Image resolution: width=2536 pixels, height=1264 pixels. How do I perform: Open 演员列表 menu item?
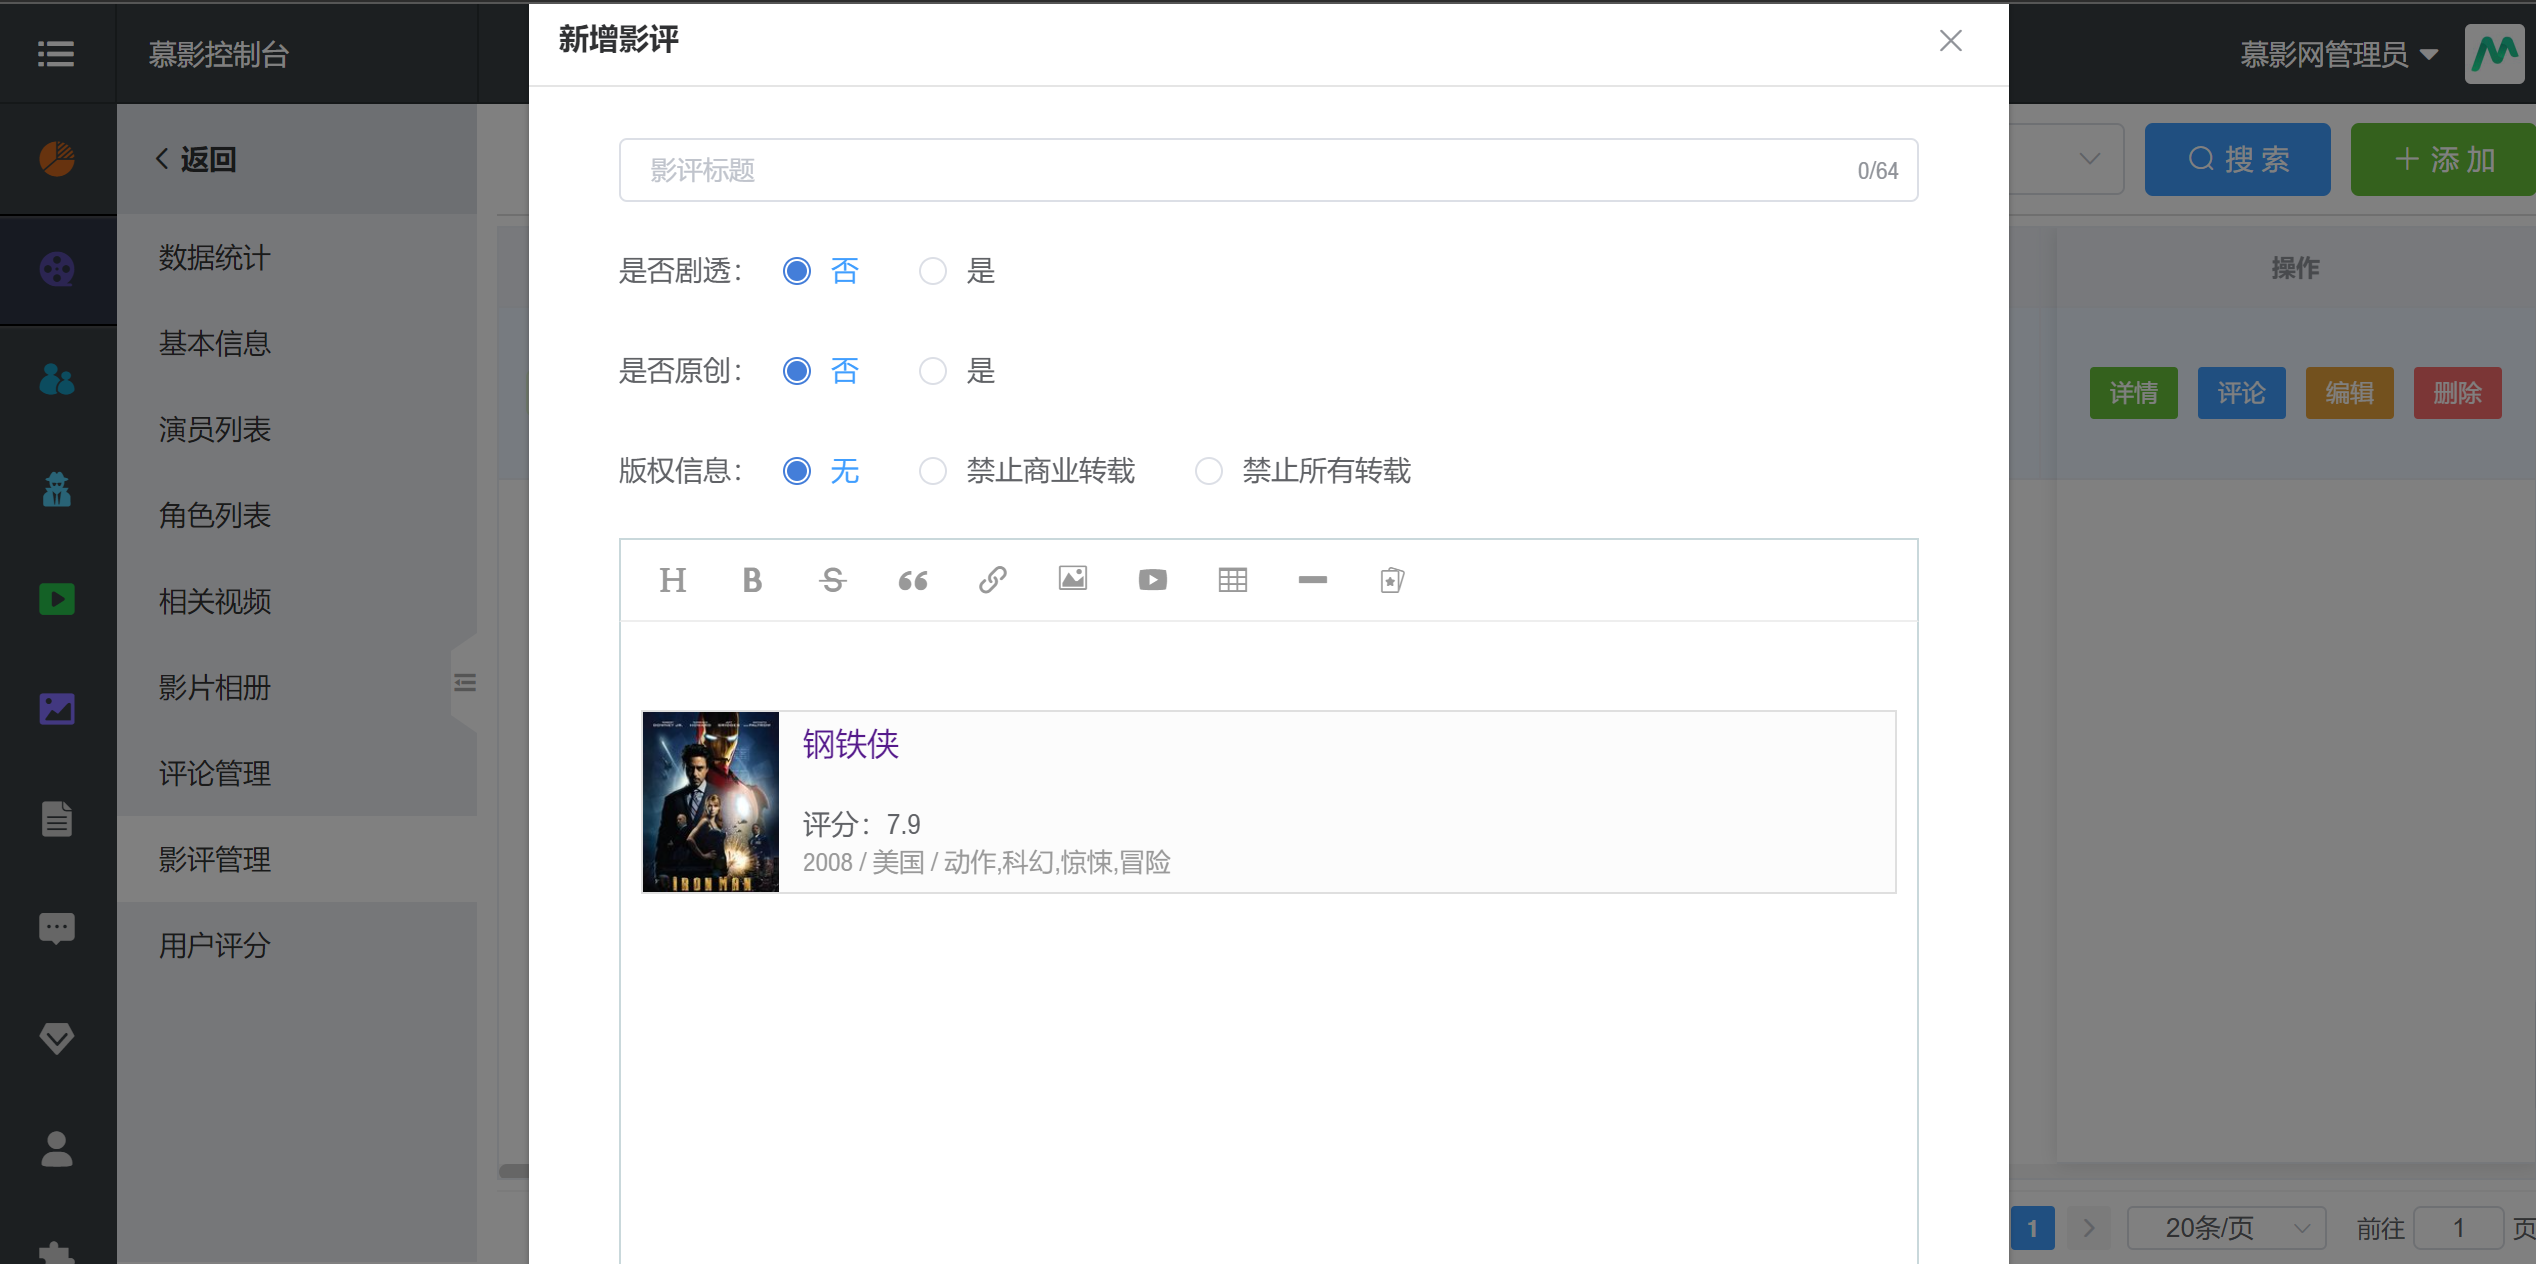[x=297, y=429]
